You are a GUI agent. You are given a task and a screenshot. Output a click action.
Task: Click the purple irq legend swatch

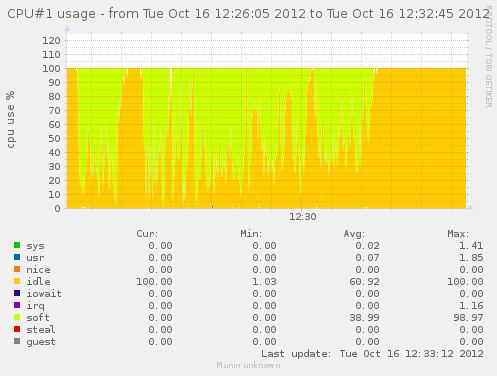tap(17, 305)
